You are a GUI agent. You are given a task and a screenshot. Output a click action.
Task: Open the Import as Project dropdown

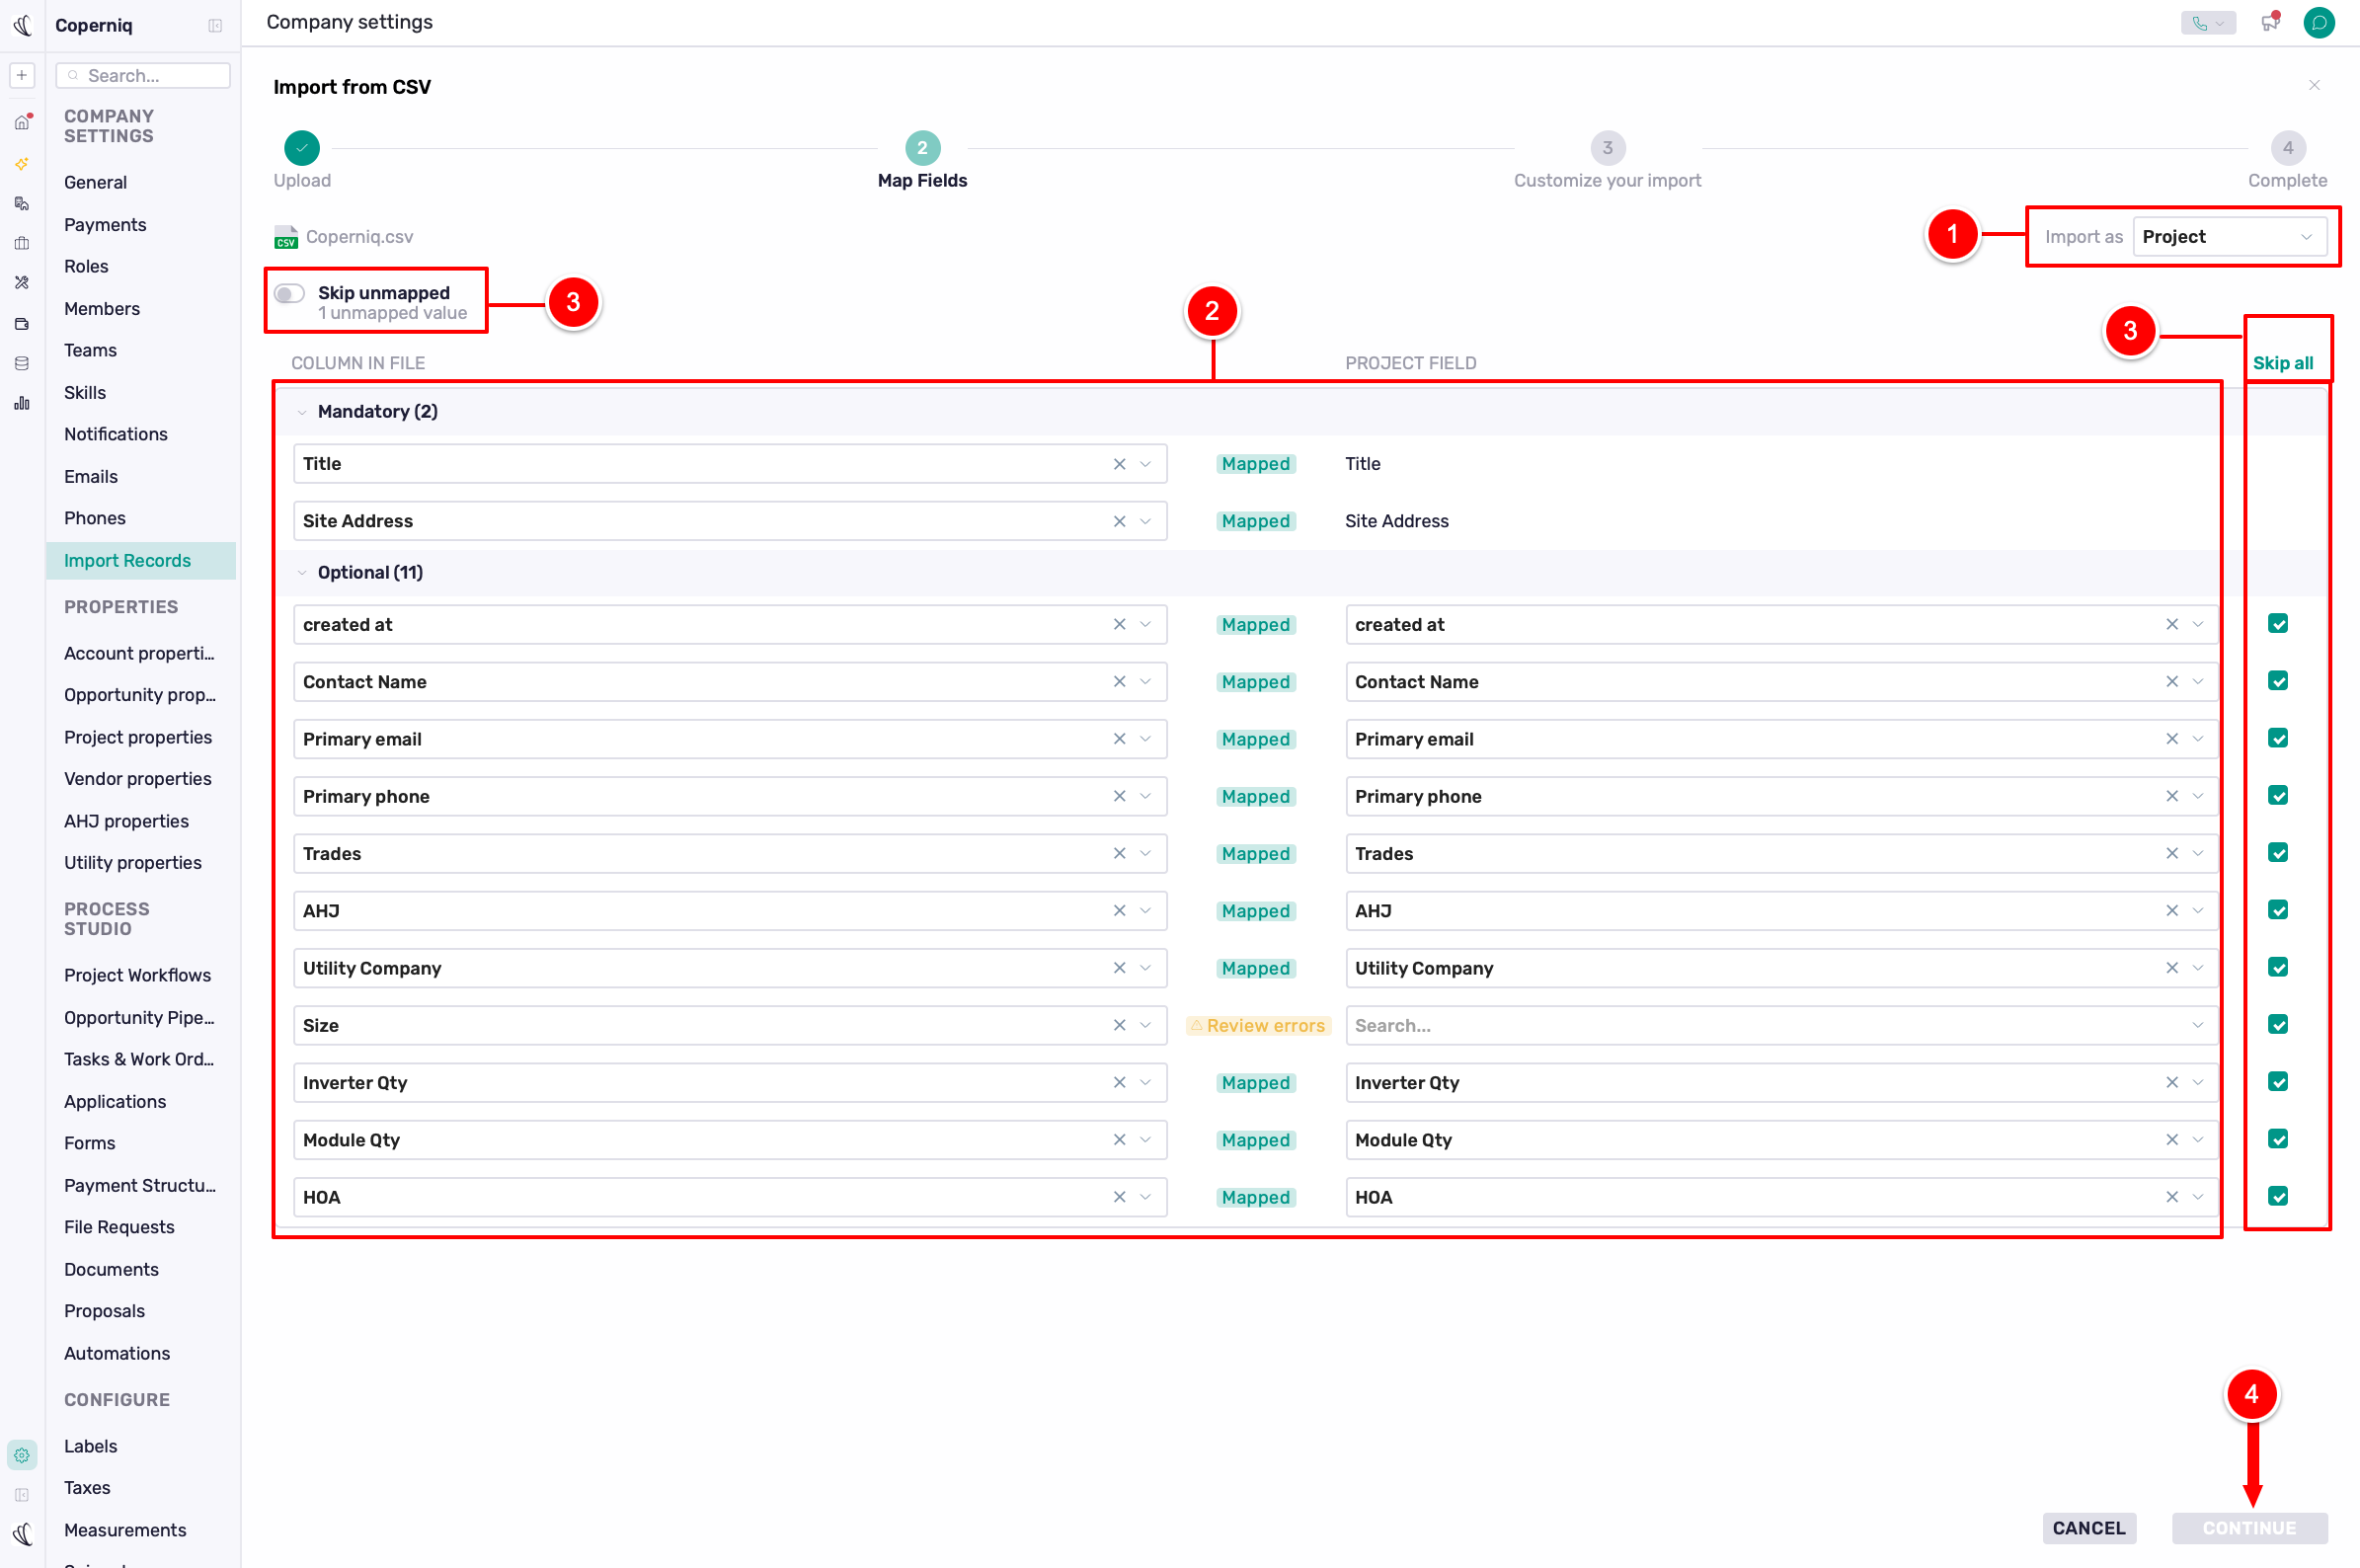pos(2229,237)
